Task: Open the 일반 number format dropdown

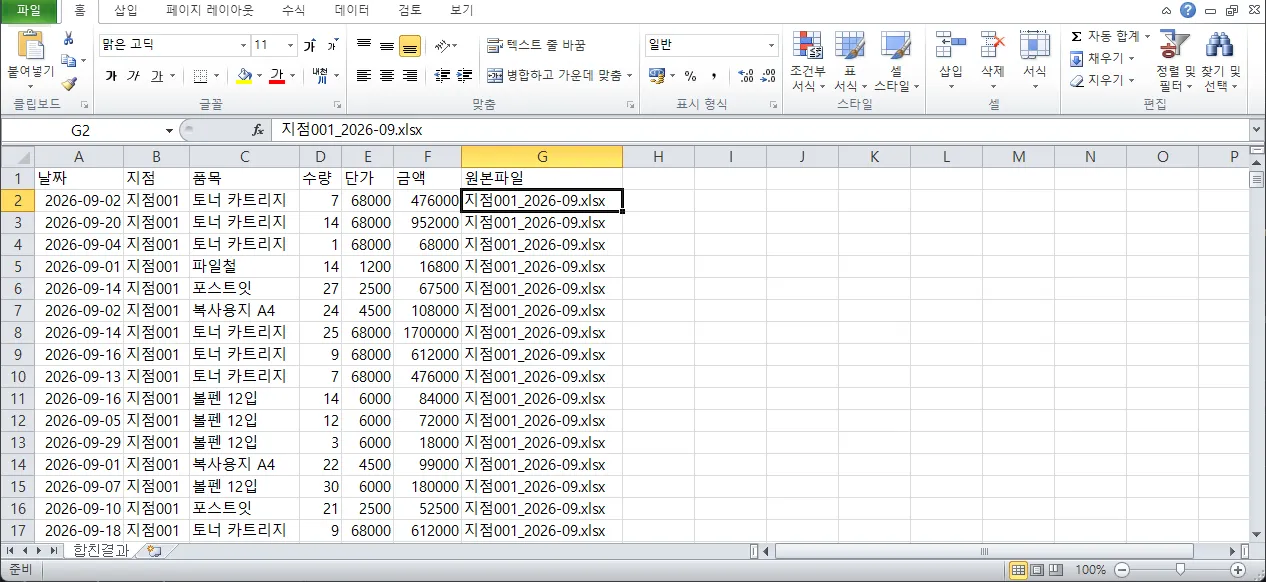Action: point(771,46)
